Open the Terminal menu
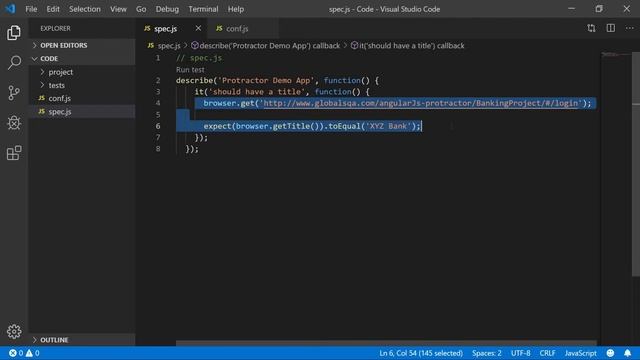Viewport: 640px width, 360px height. coord(203,9)
